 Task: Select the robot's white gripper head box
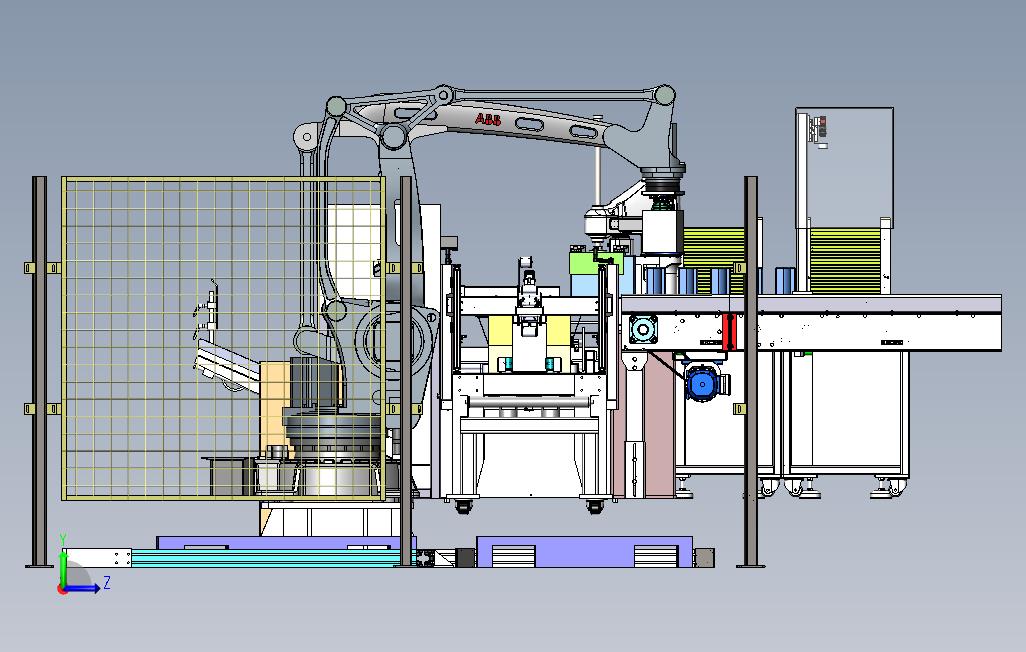[662, 232]
